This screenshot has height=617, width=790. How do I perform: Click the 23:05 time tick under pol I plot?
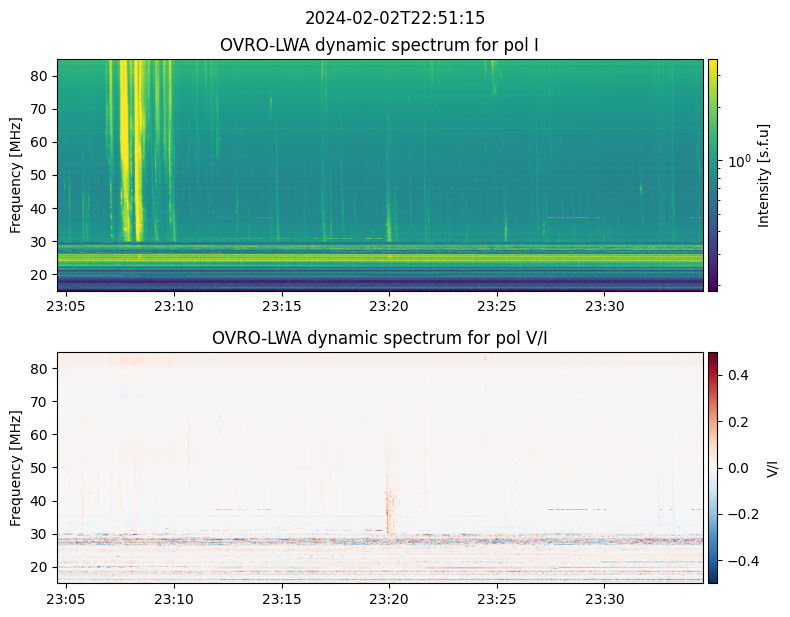pyautogui.click(x=66, y=305)
